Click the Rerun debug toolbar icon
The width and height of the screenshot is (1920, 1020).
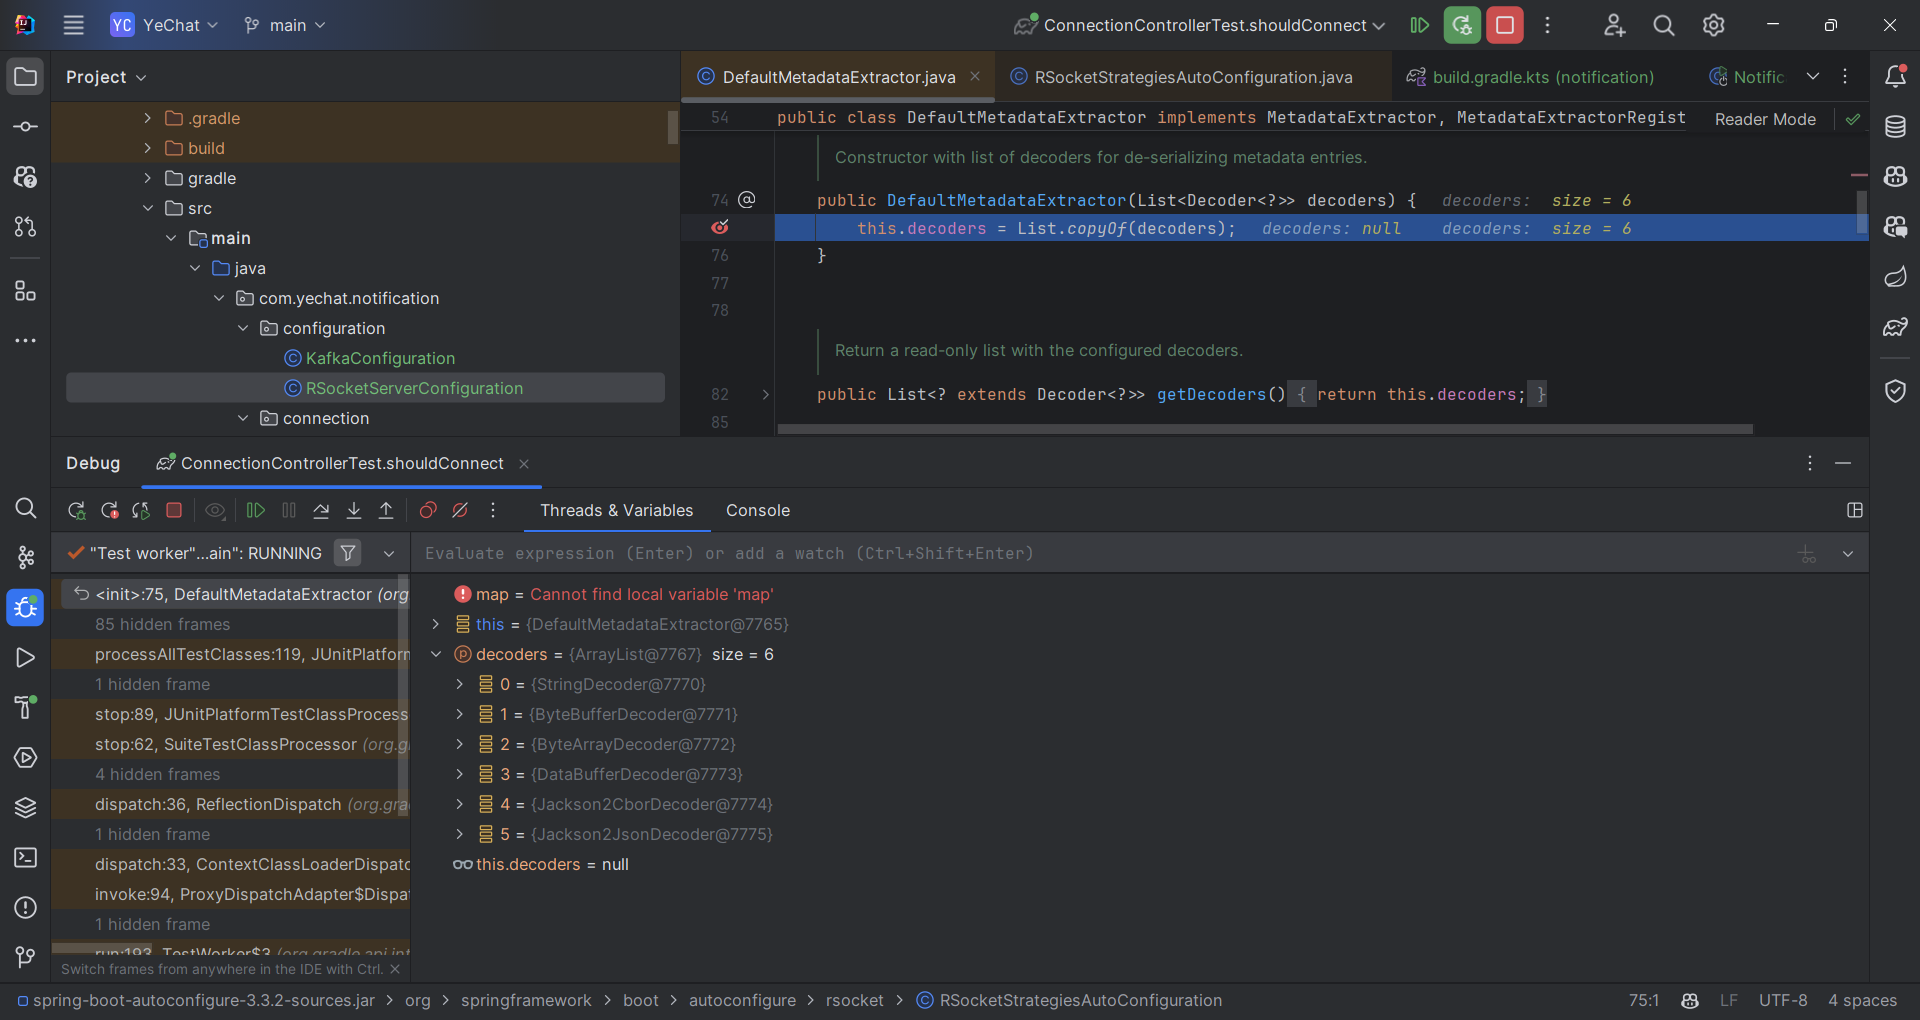point(76,511)
